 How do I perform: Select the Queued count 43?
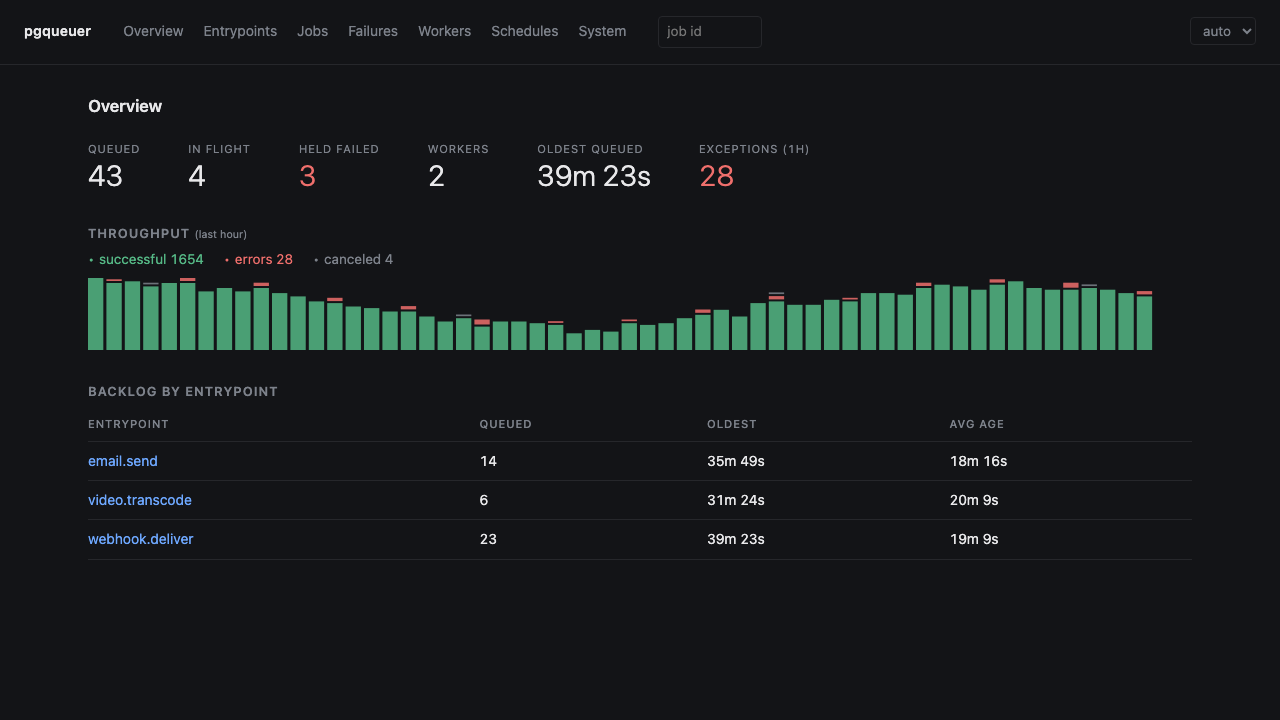pos(105,176)
